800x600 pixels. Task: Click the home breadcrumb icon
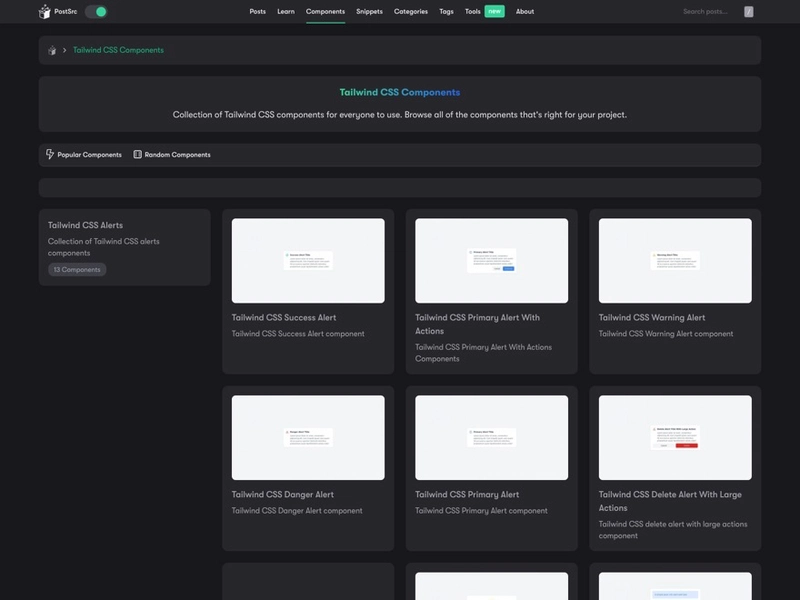coord(52,50)
